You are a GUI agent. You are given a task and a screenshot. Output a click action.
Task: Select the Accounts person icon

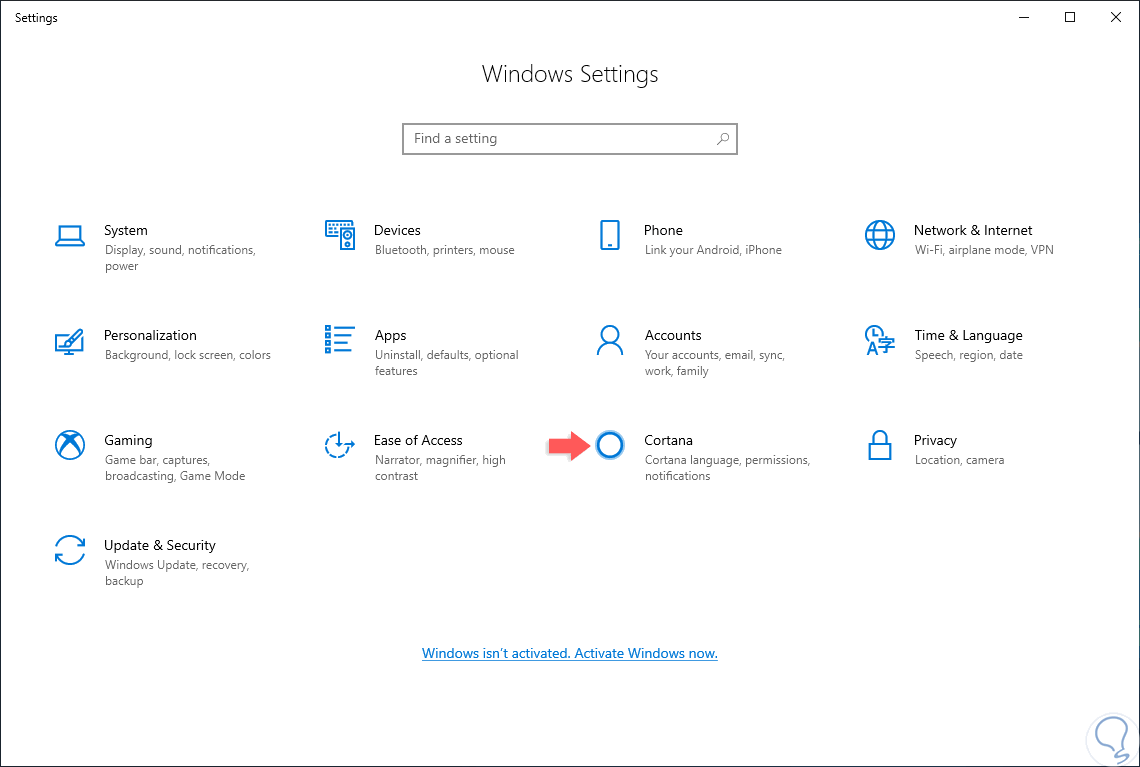[609, 340]
